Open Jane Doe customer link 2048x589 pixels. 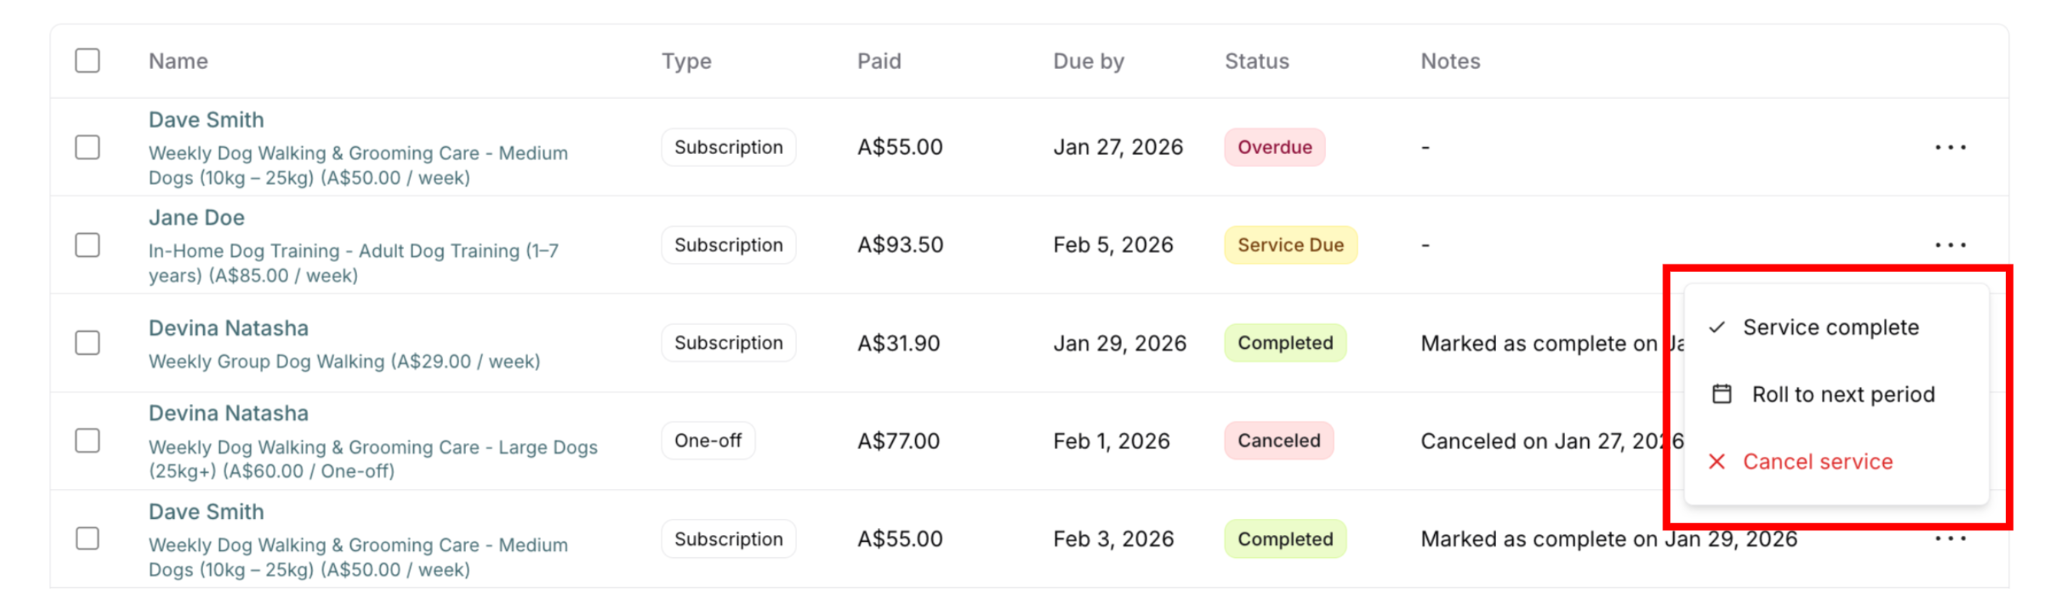(196, 218)
